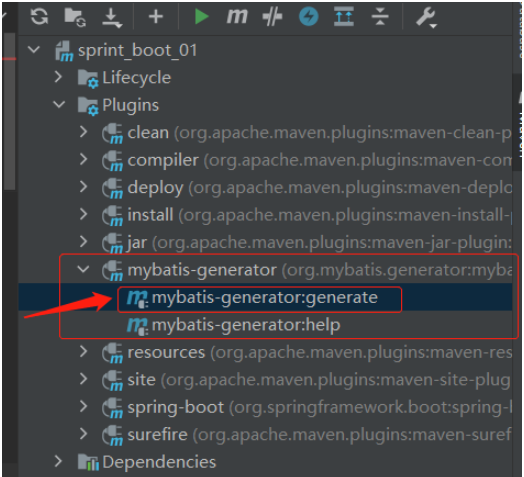Click the install plugin icon
This screenshot has width=524, height=477.
pyautogui.click(x=112, y=216)
